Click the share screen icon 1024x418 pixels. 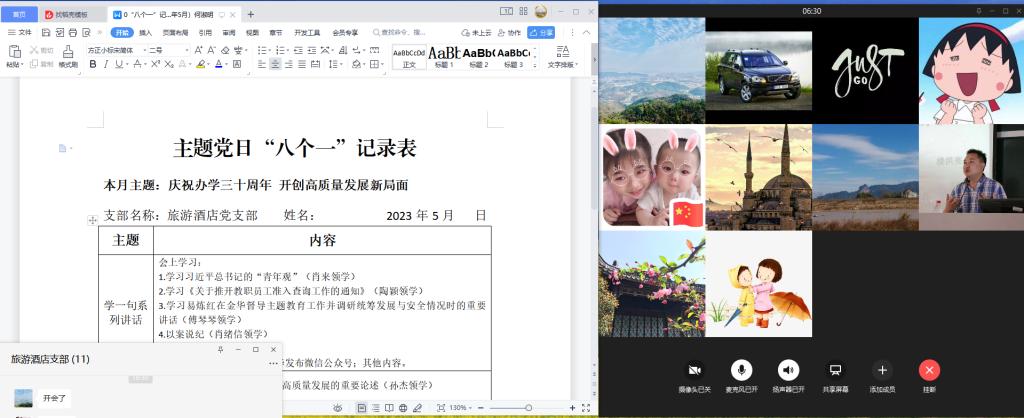tap(835, 371)
